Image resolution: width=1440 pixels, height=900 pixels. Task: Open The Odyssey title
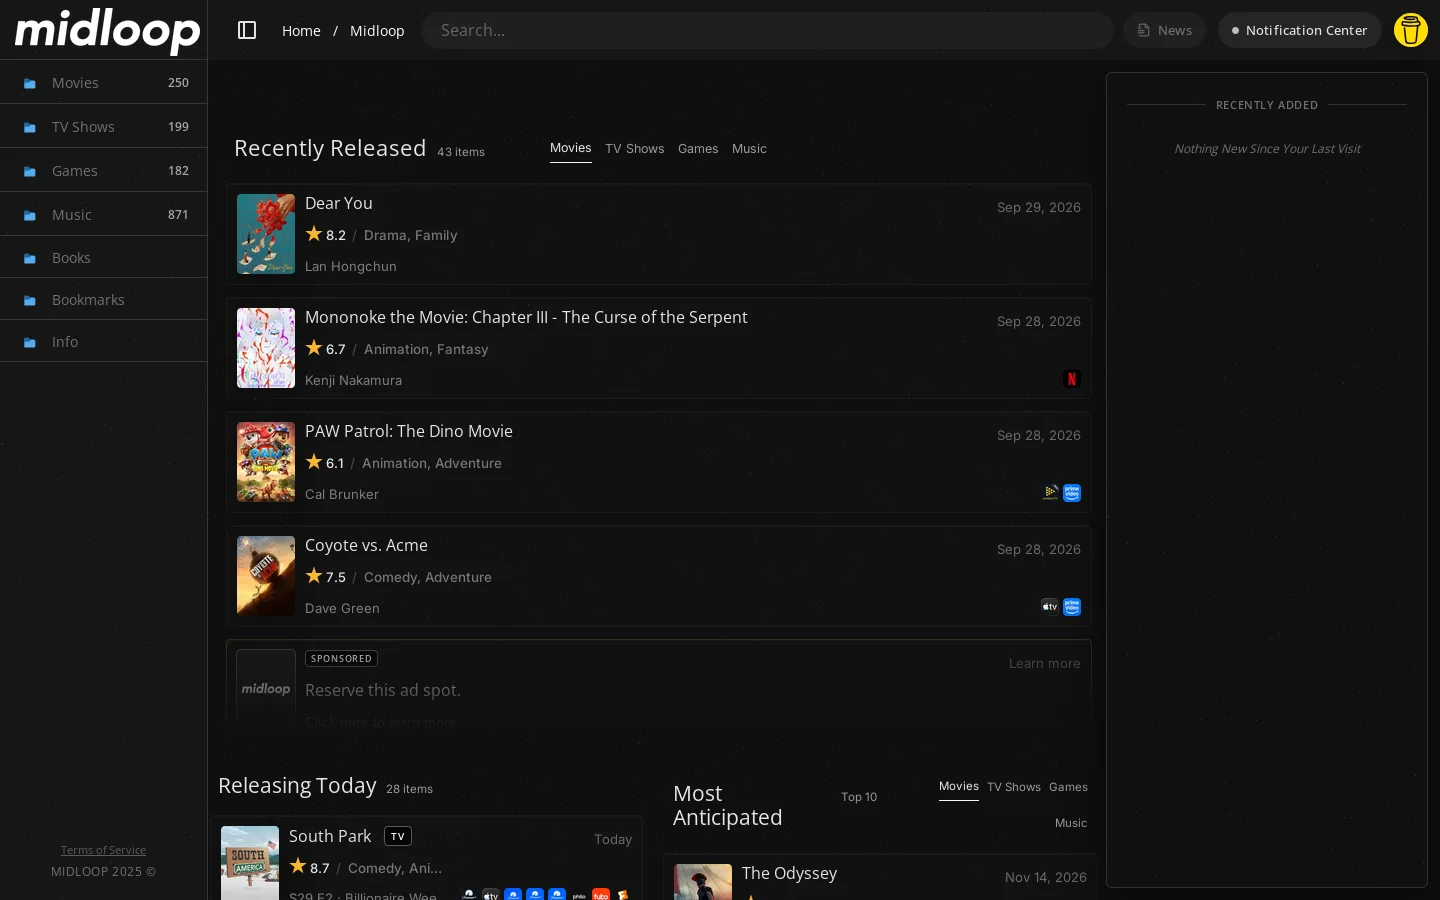(x=789, y=873)
